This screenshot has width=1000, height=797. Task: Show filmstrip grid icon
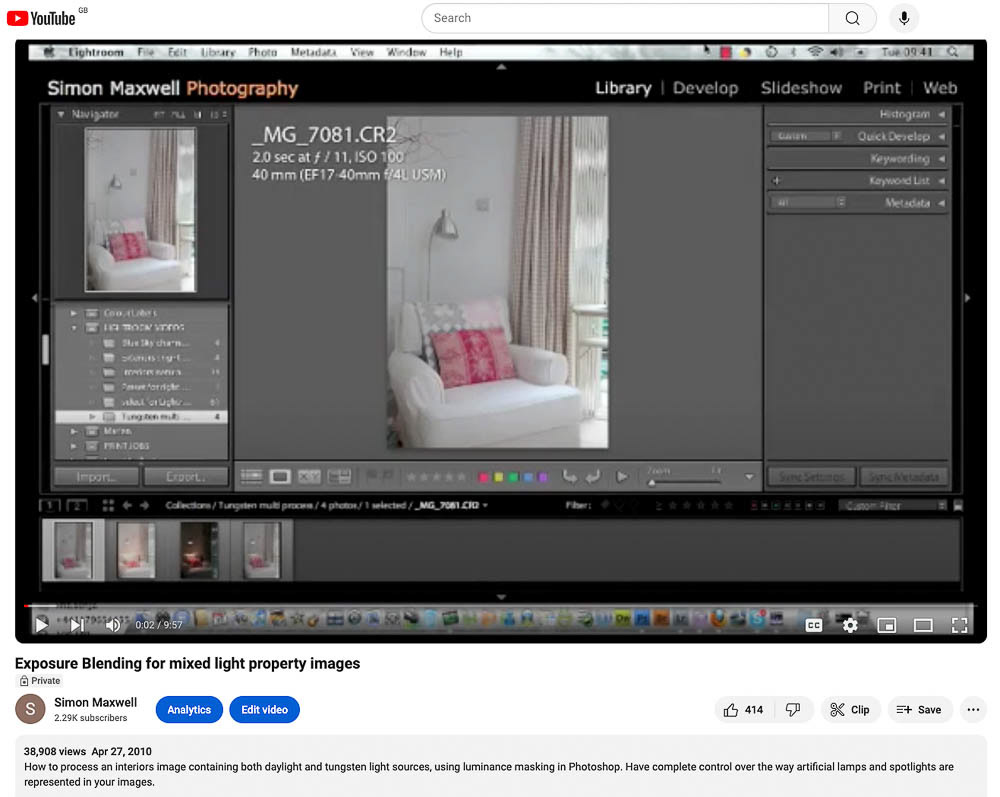tap(108, 506)
